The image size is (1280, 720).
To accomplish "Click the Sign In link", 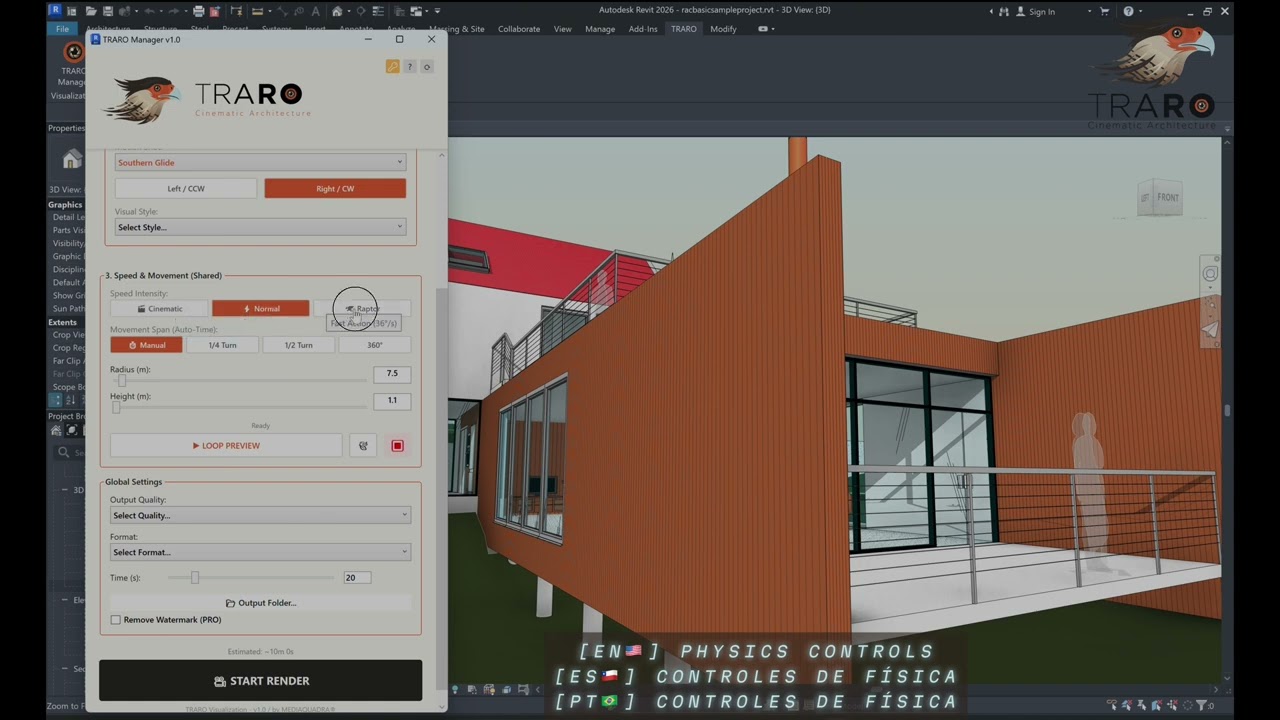I will click(1042, 12).
